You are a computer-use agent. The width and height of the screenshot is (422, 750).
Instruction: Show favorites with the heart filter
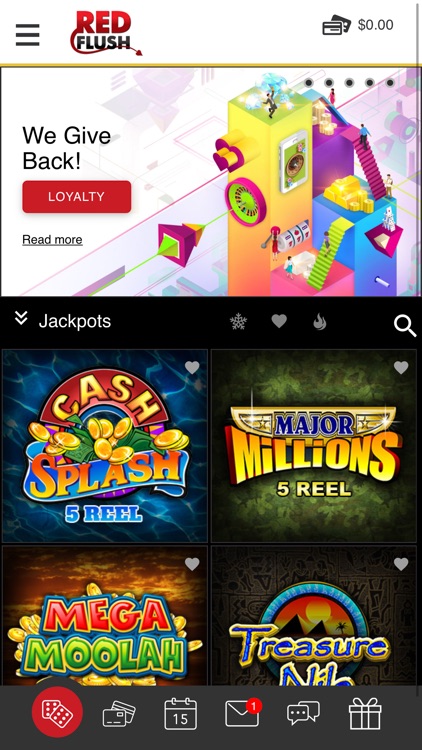(x=279, y=321)
